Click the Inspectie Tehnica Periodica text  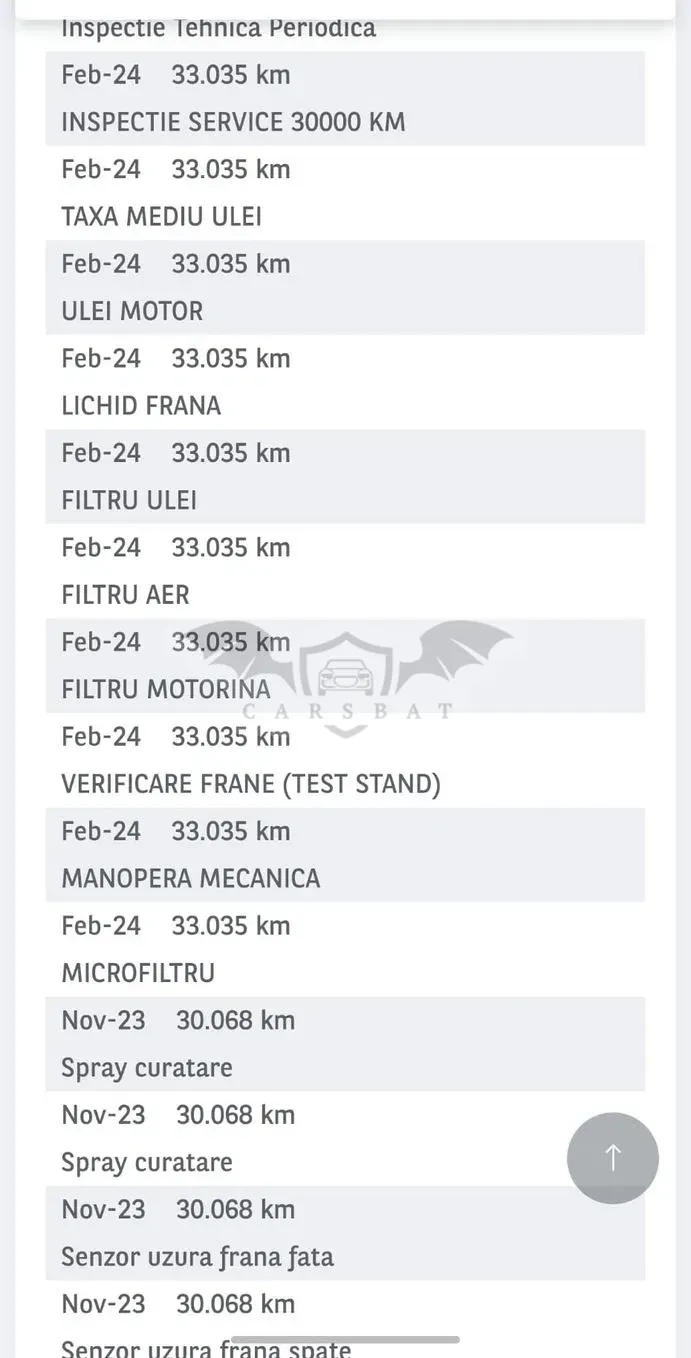tap(218, 28)
